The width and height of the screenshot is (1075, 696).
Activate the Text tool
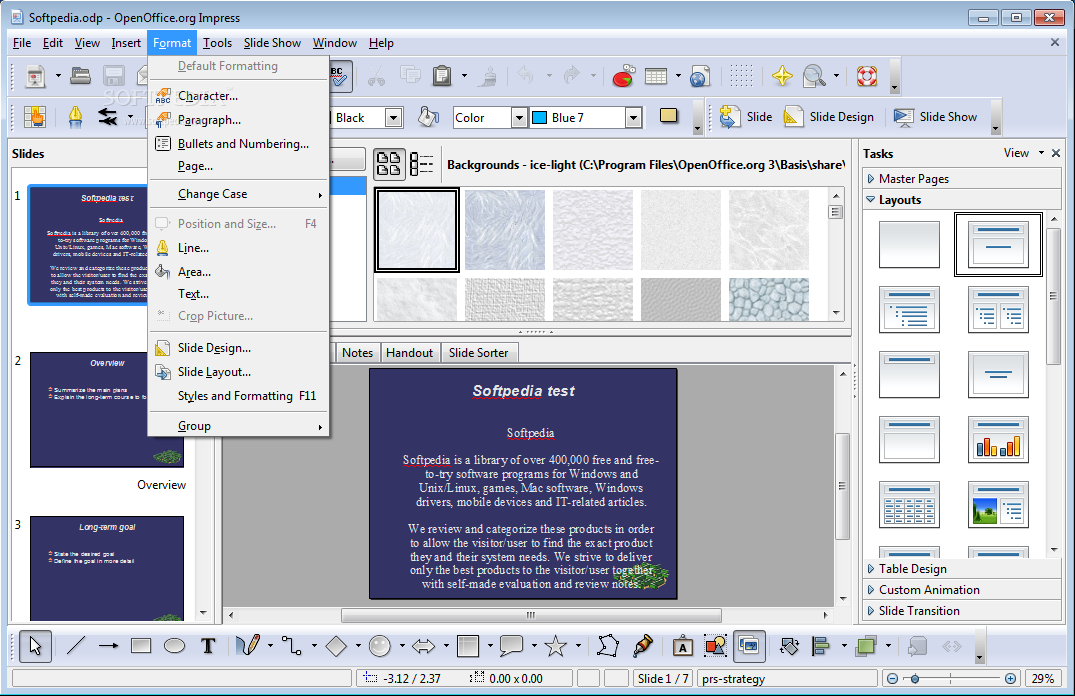[208, 646]
